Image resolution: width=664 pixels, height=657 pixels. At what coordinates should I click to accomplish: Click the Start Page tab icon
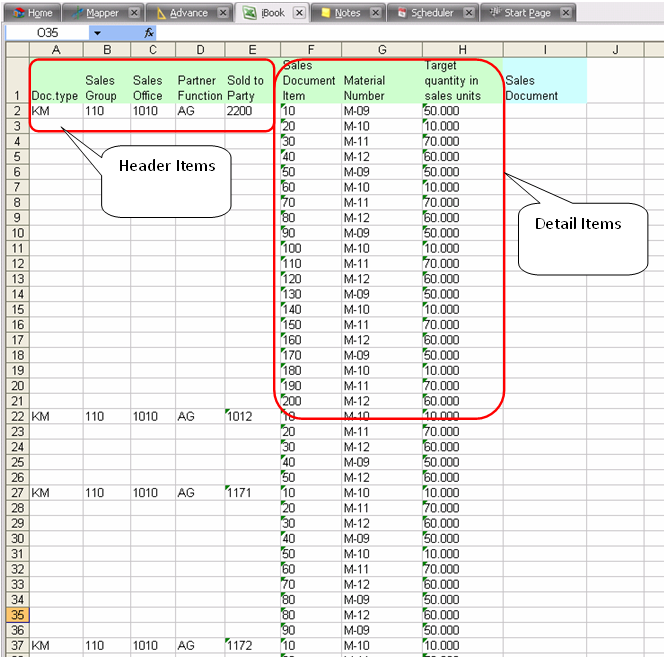[x=494, y=13]
